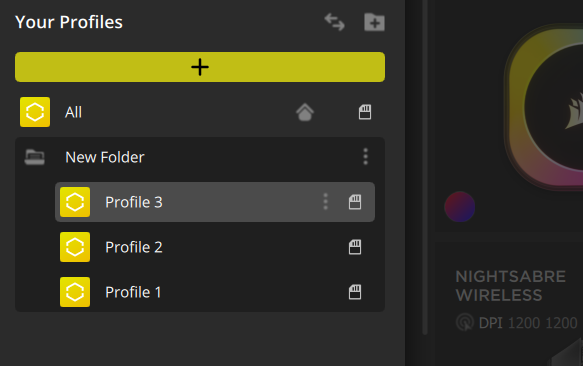Add a new profile with yellow plus button
Image resolution: width=583 pixels, height=366 pixels.
click(x=200, y=67)
